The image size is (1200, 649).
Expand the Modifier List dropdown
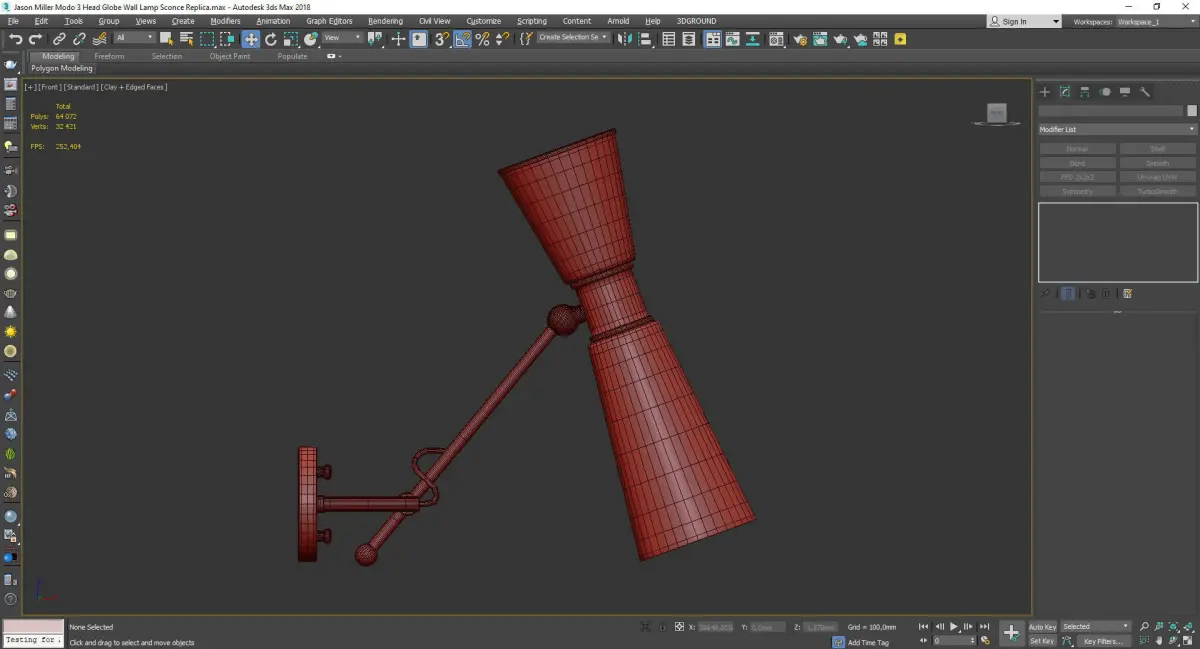point(1117,129)
